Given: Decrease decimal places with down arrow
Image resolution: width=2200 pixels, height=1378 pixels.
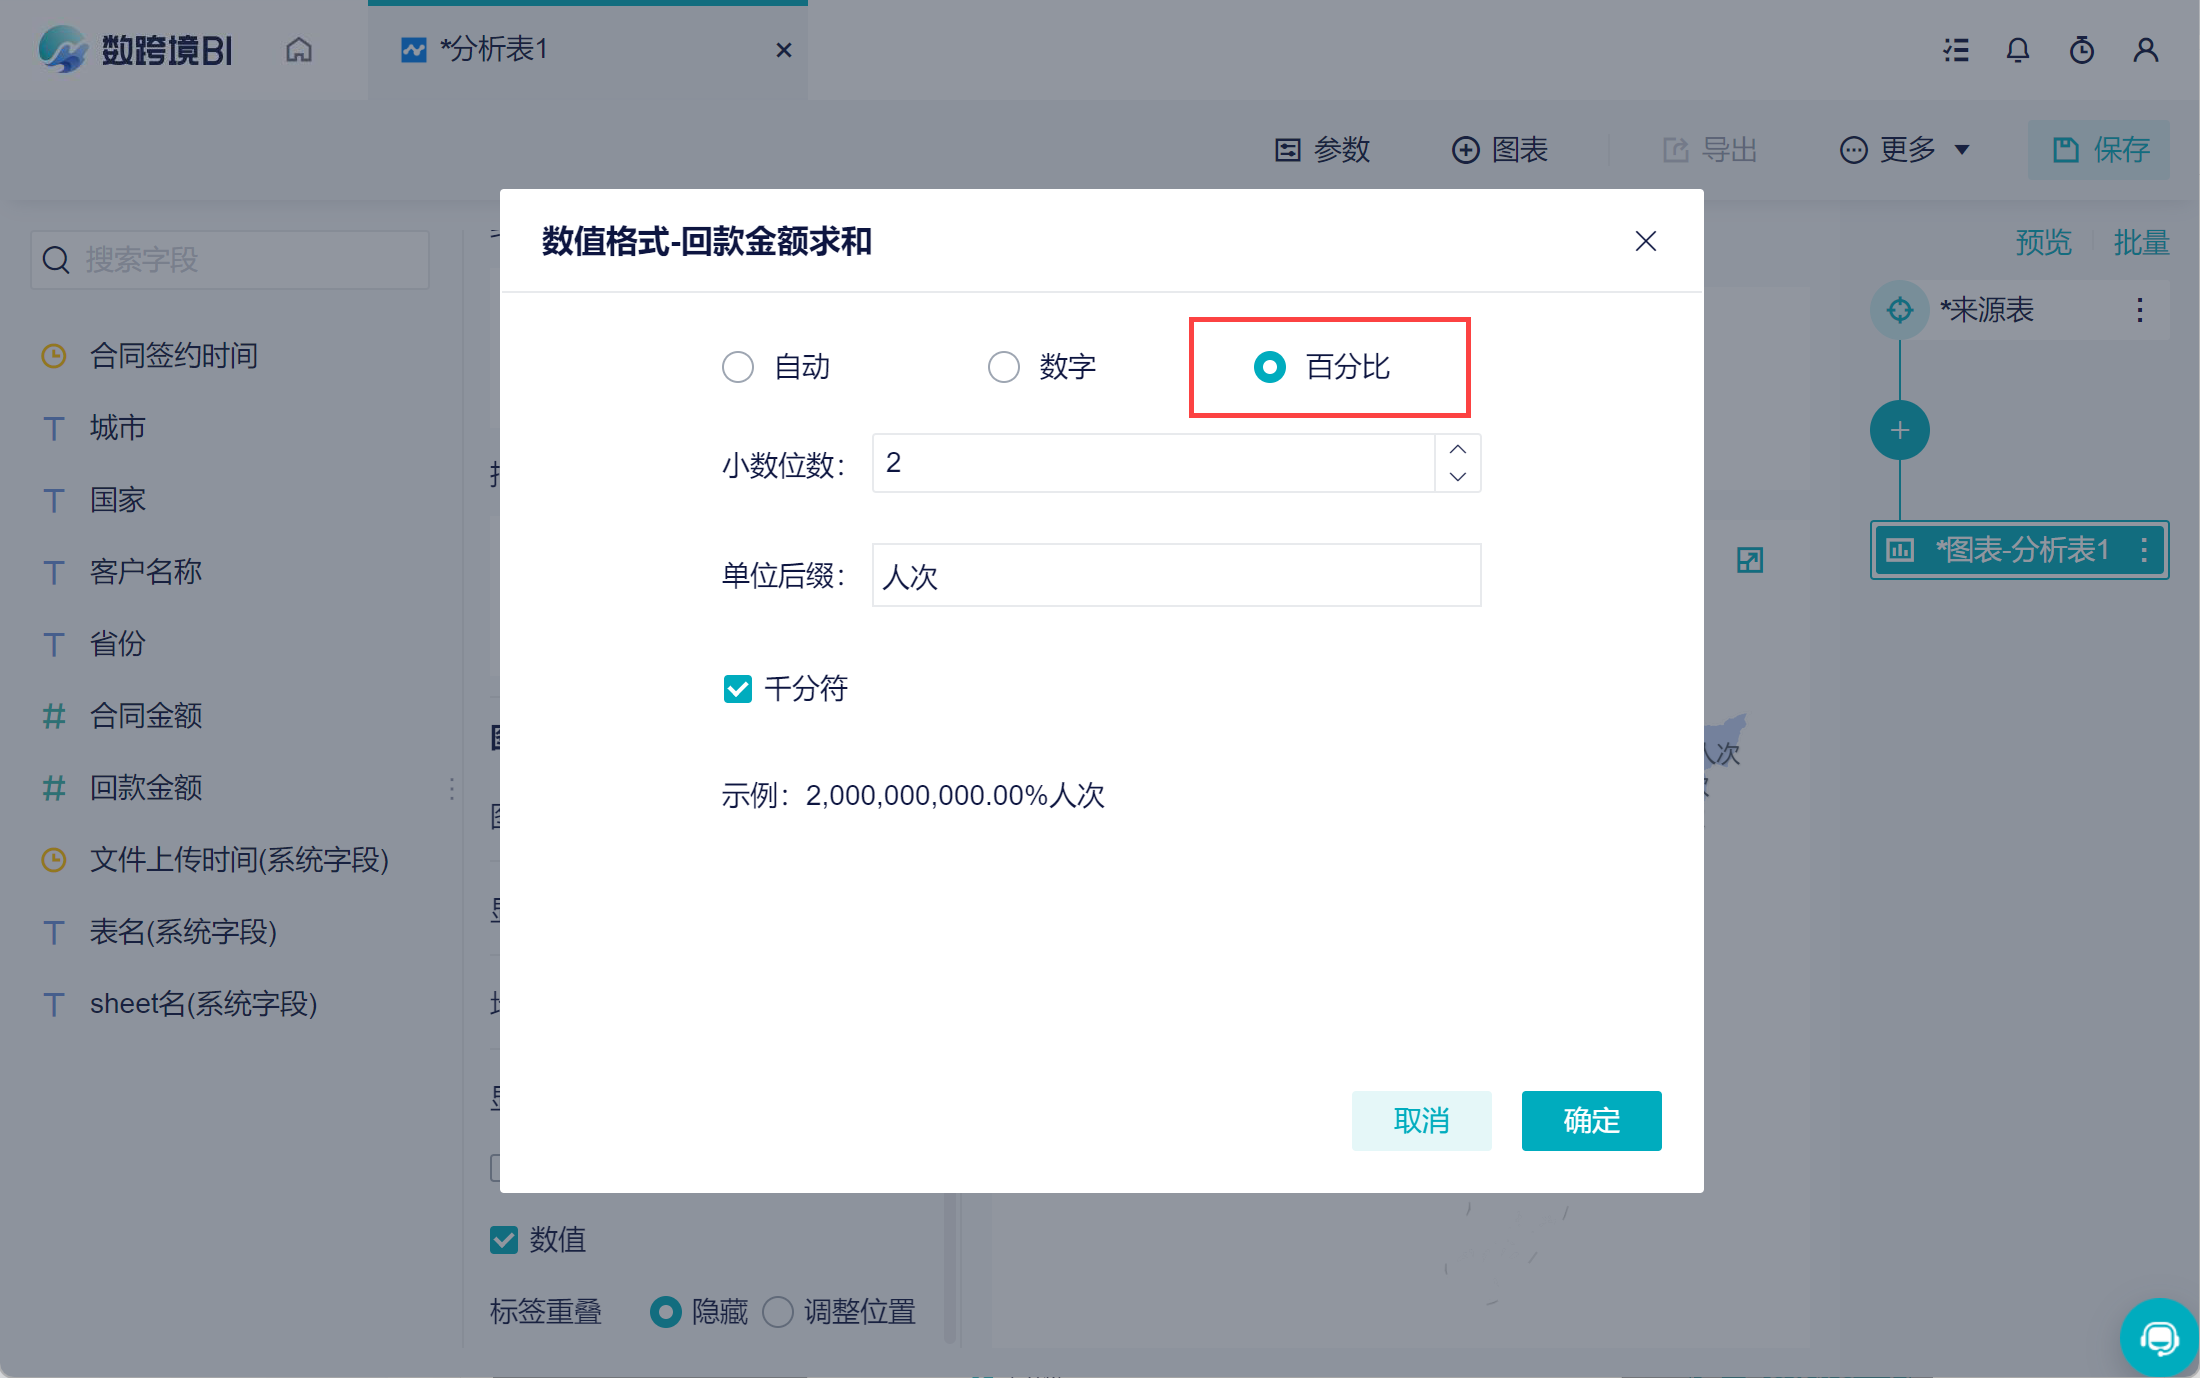Looking at the screenshot, I should 1458,476.
